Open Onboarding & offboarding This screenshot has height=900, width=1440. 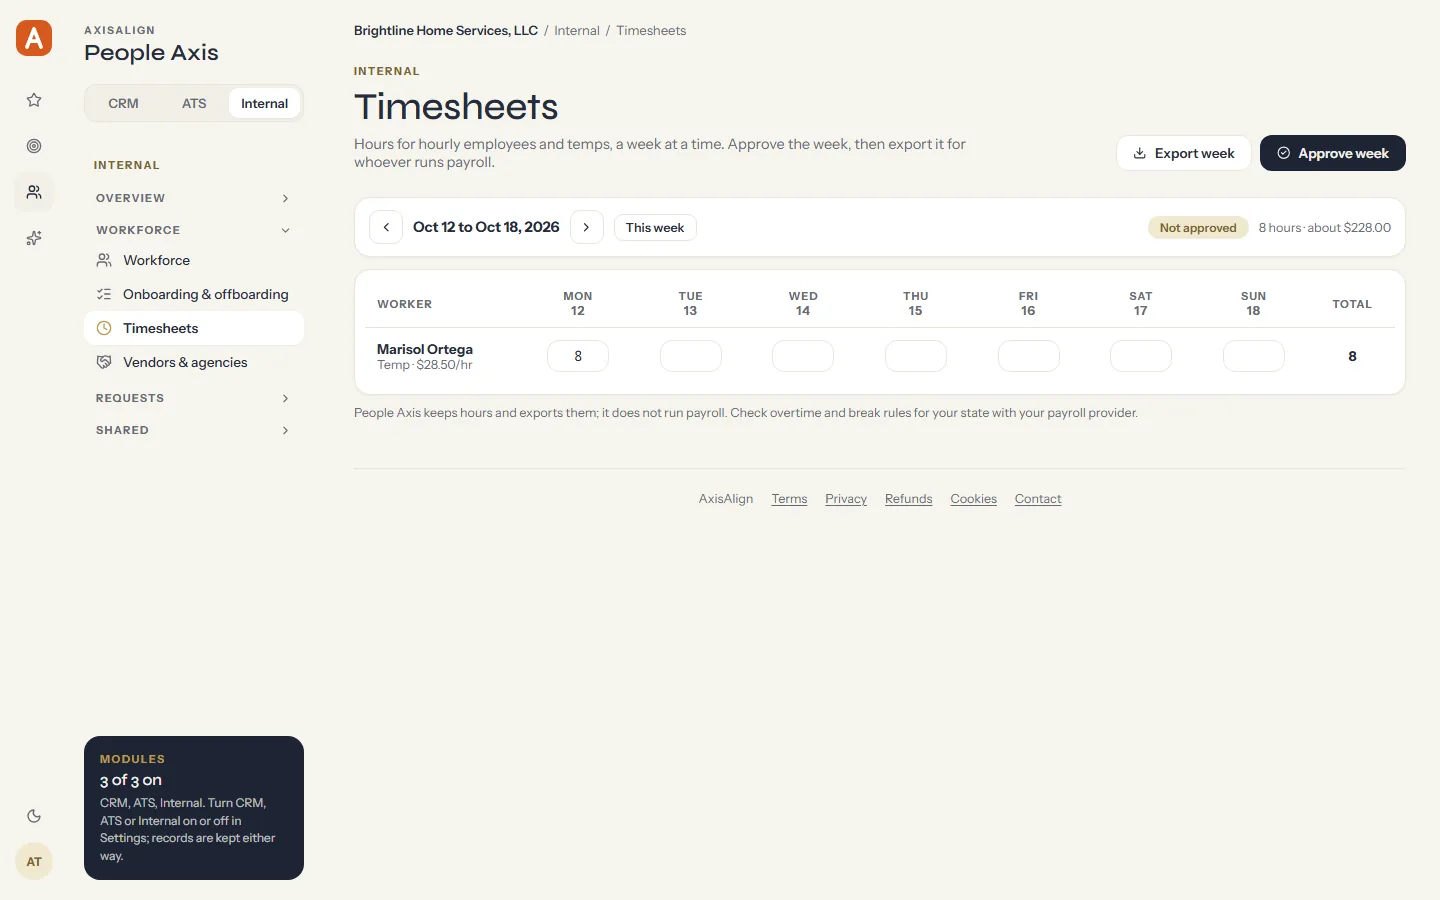(x=193, y=294)
